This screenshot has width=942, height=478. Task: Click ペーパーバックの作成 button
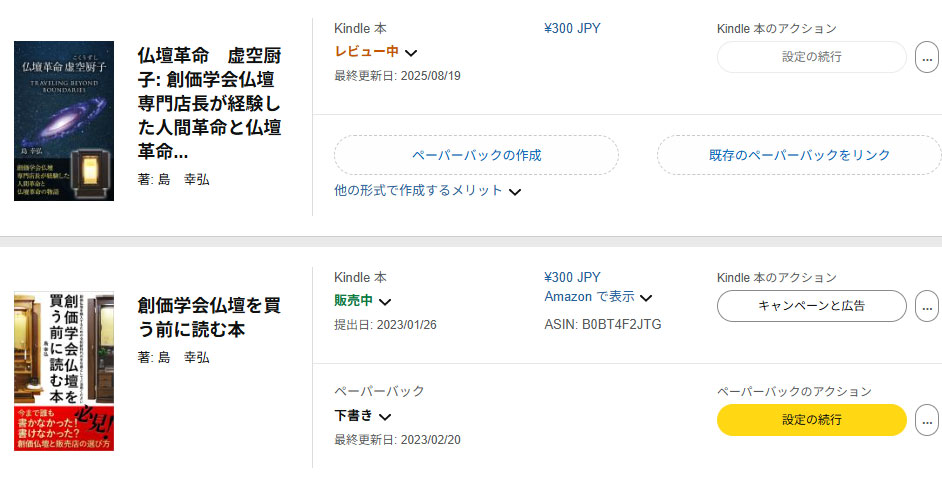(x=476, y=155)
